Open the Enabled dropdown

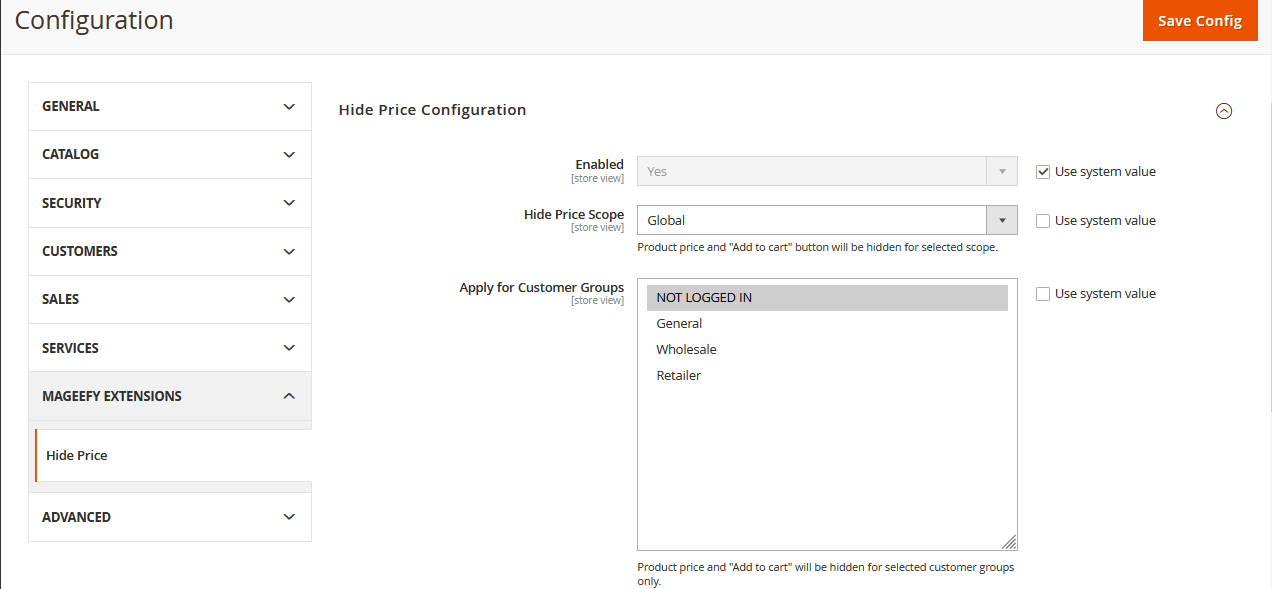click(x=1001, y=171)
